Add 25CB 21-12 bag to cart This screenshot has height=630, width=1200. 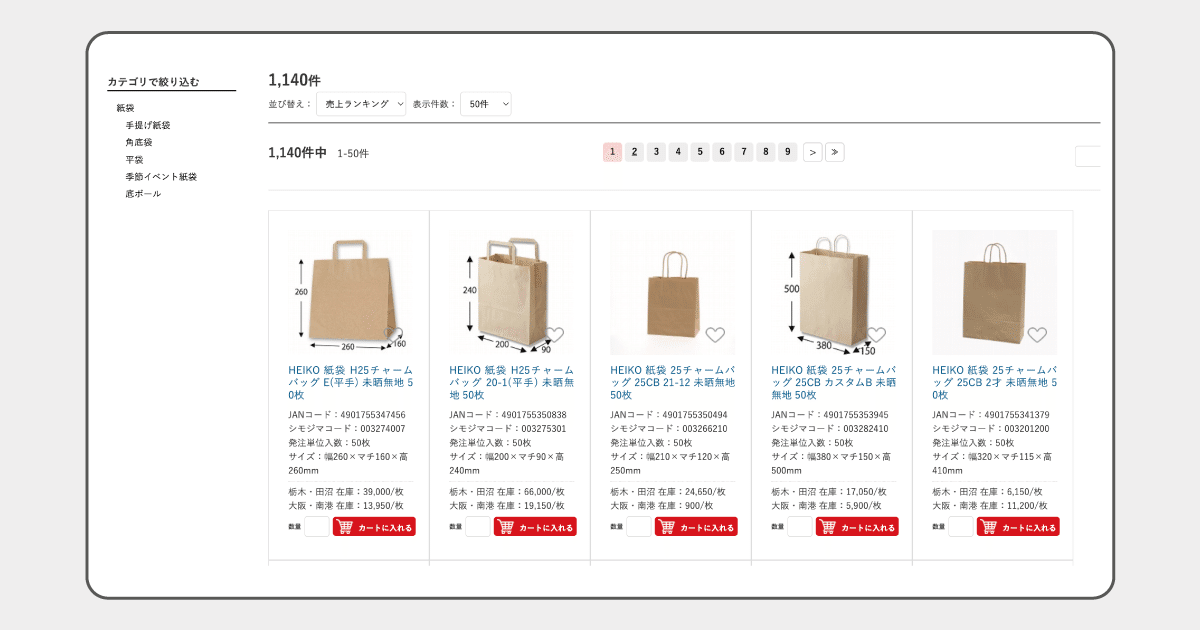[x=696, y=527]
